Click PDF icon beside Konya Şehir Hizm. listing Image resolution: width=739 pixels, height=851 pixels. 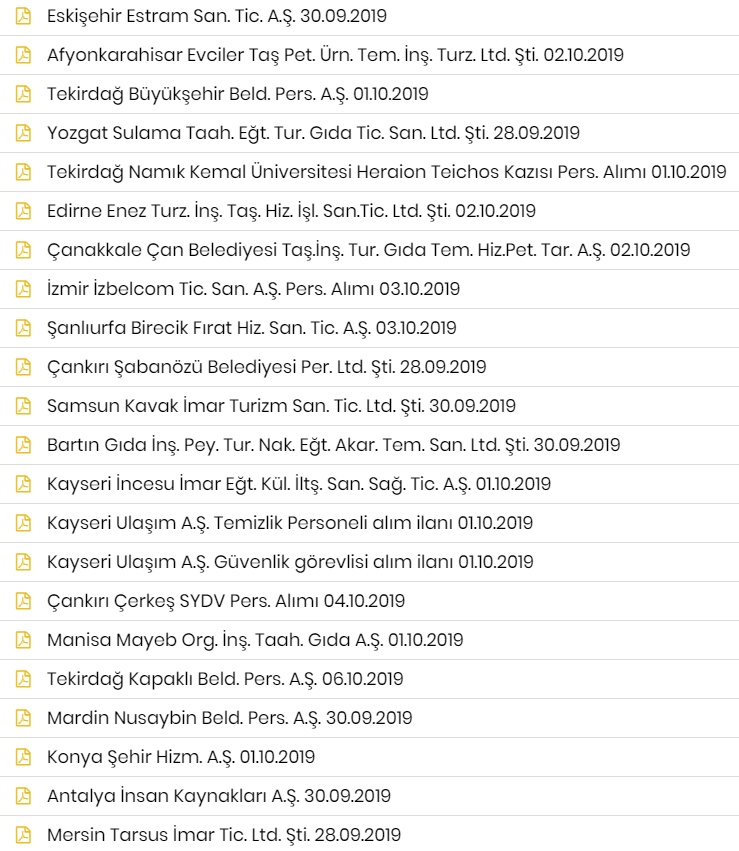pyautogui.click(x=23, y=757)
